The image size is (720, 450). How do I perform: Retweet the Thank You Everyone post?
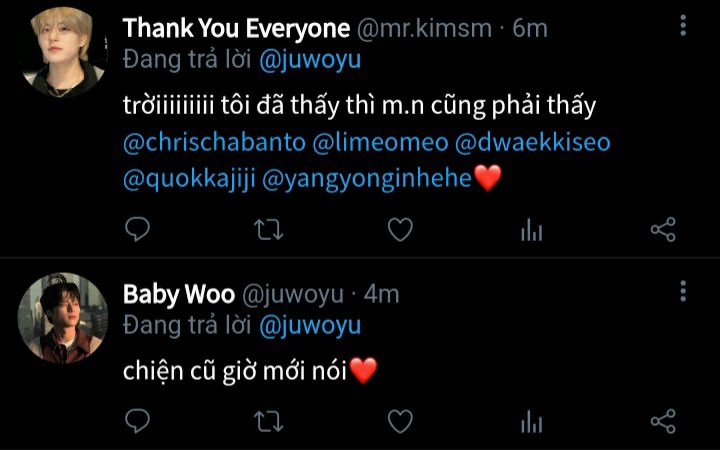click(x=269, y=230)
